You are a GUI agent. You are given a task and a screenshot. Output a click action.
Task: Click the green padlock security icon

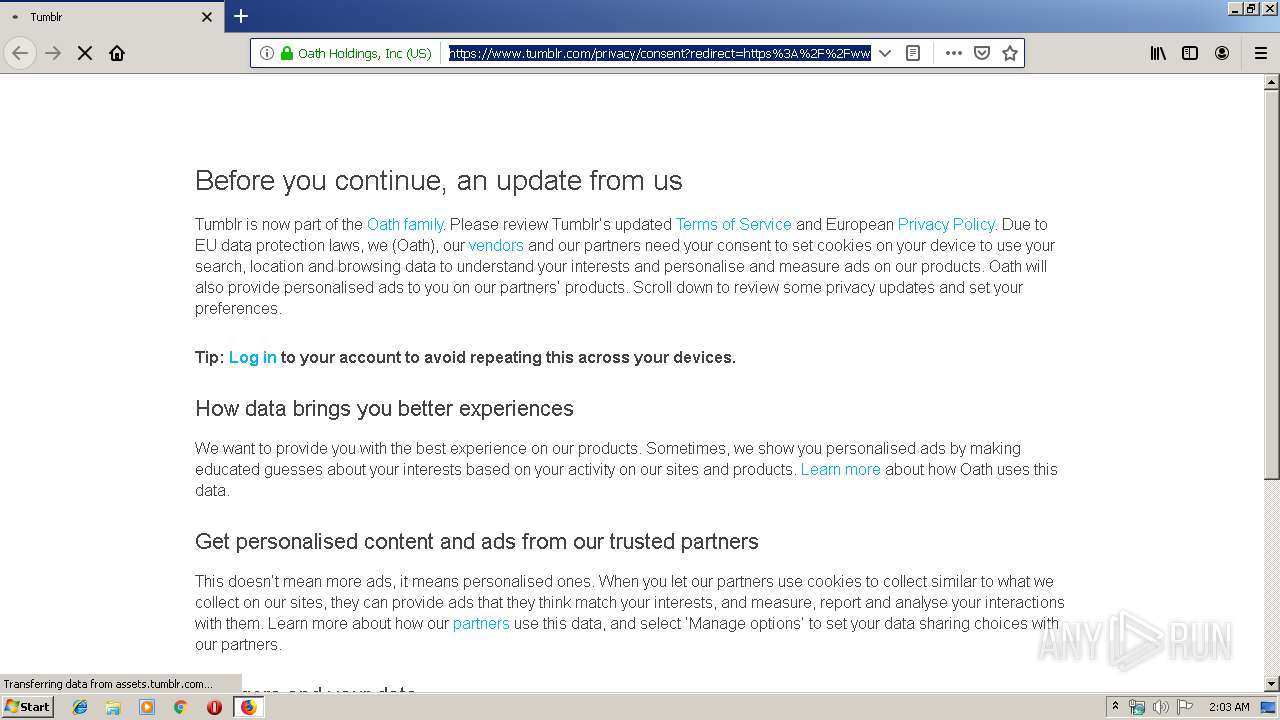[x=287, y=53]
